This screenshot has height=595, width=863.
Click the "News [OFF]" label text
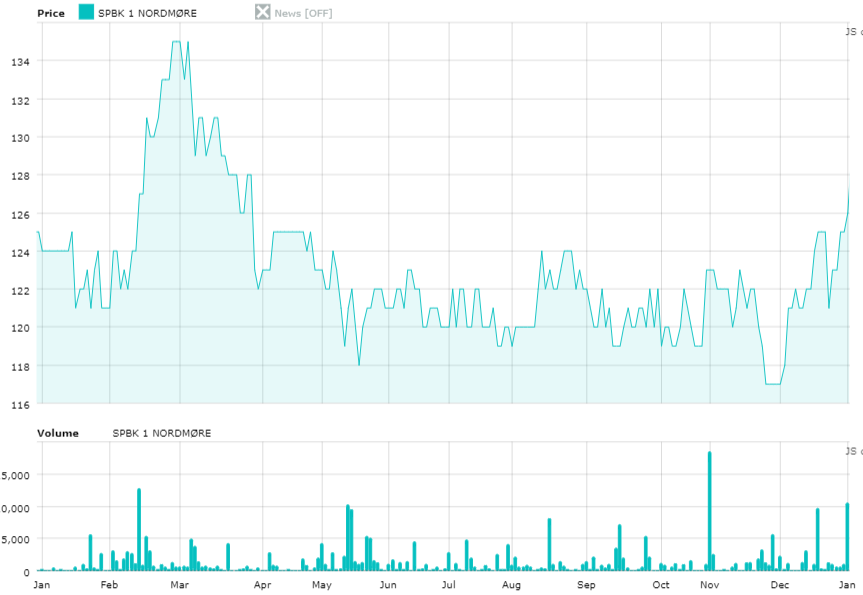coord(303,13)
